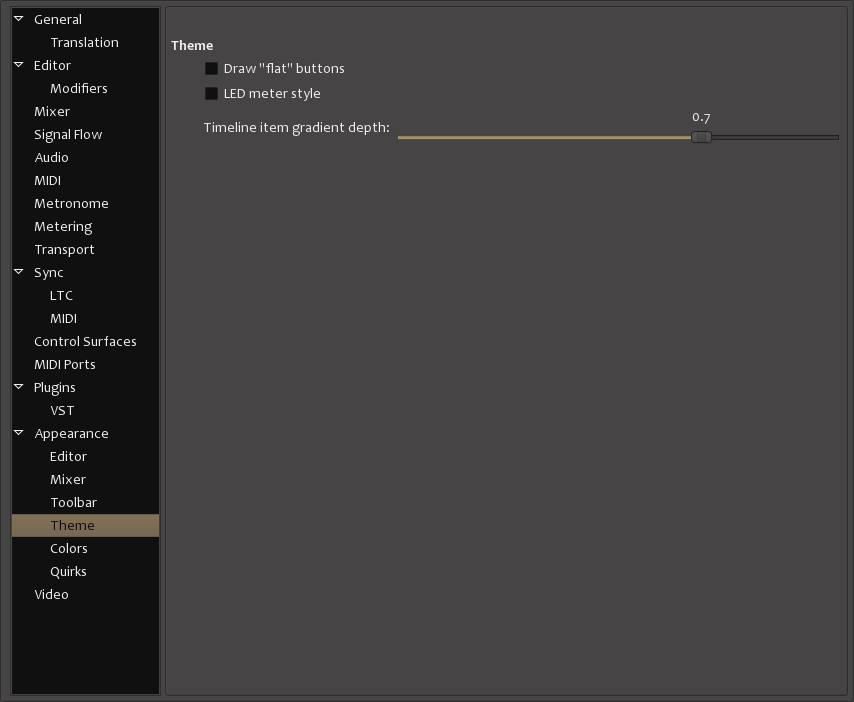This screenshot has width=854, height=702.
Task: Collapse the General tree section
Action: [19, 19]
